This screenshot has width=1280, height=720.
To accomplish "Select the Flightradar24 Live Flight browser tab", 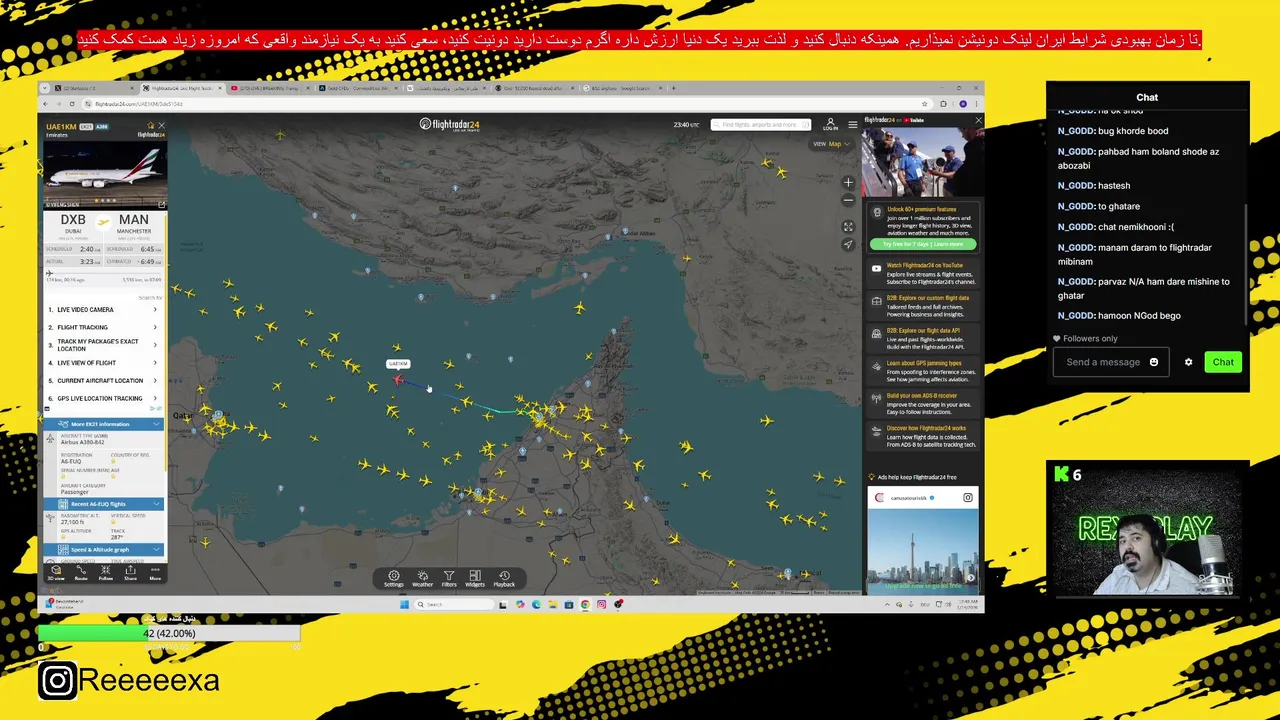I will click(181, 88).
